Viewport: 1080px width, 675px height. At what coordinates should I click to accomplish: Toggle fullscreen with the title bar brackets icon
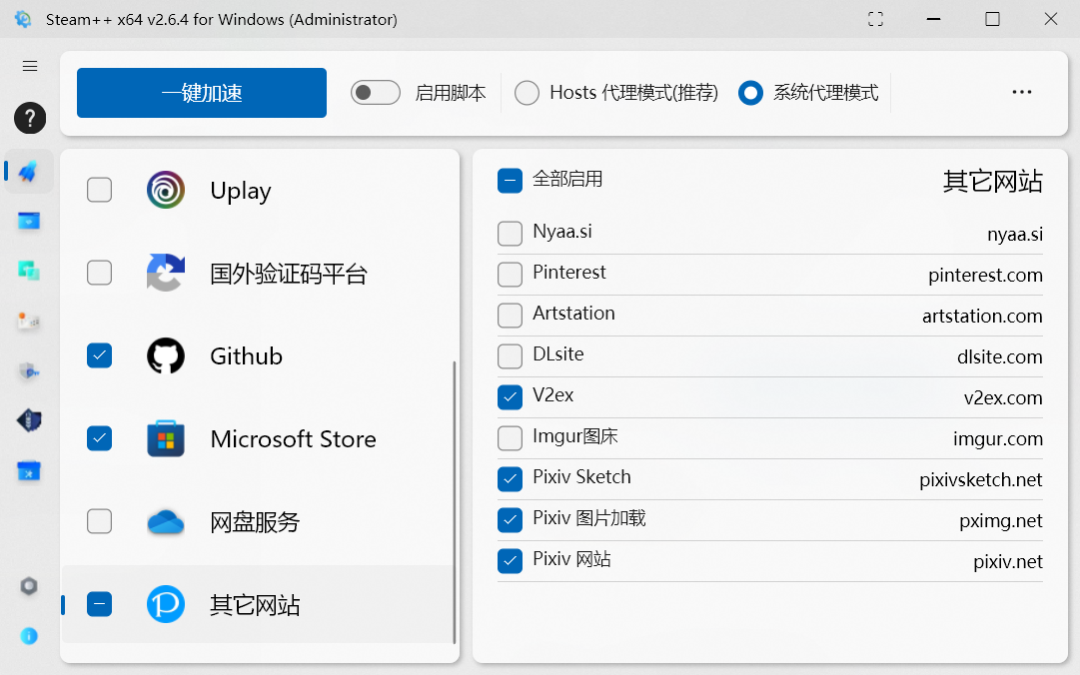coord(875,19)
